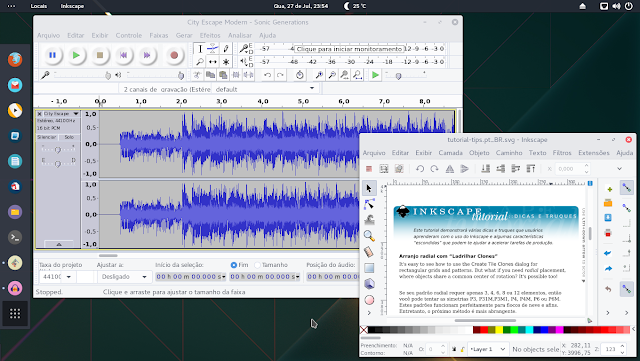
Task: Expand Inkscape's top toolbar overflow chevron
Action: (x=619, y=169)
